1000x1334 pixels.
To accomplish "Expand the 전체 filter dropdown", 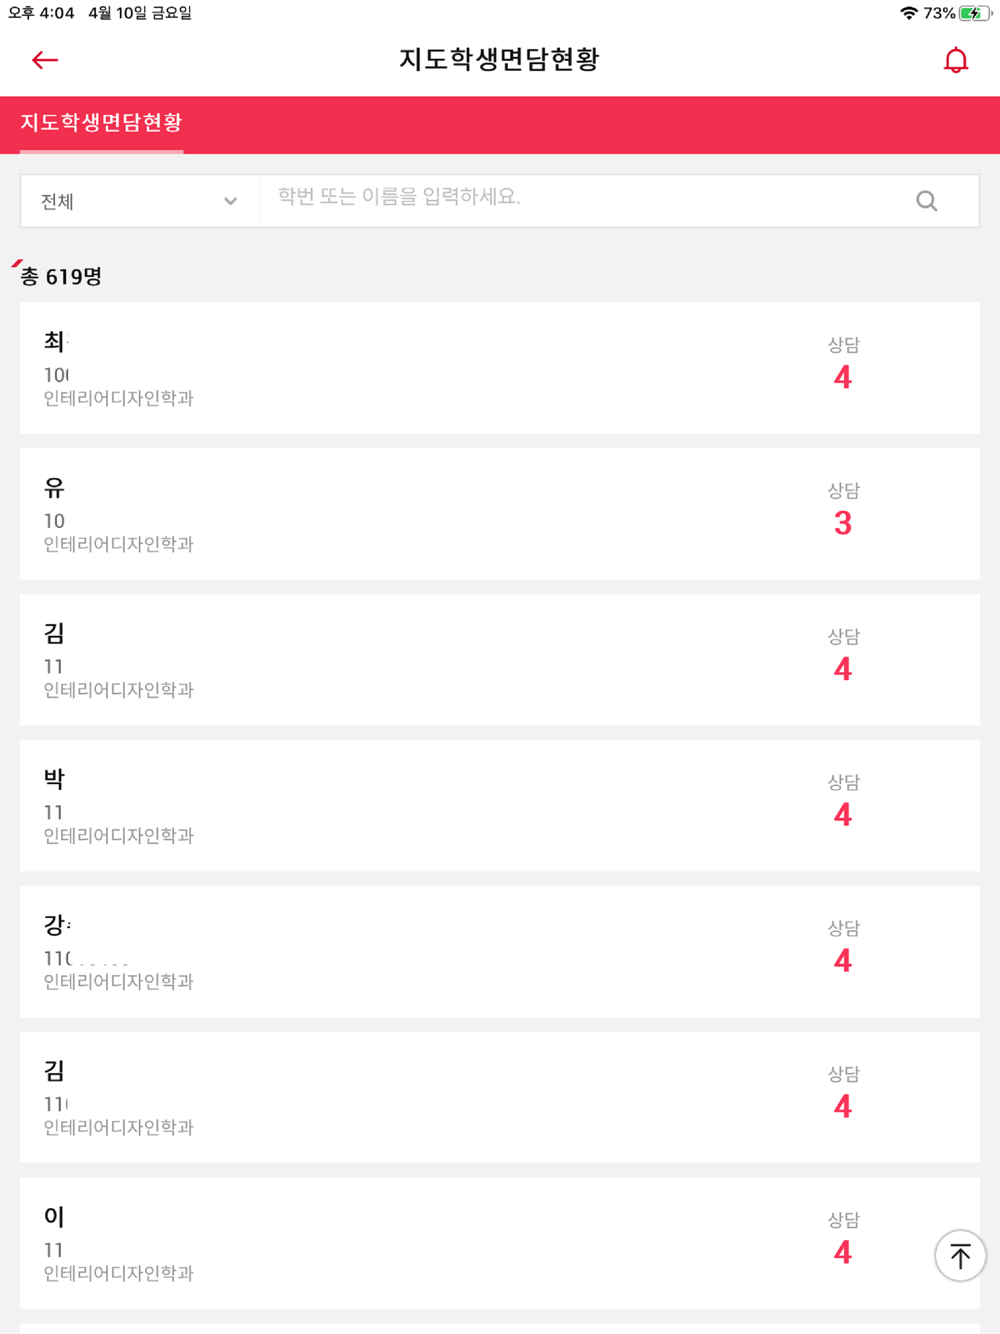I will coord(140,201).
